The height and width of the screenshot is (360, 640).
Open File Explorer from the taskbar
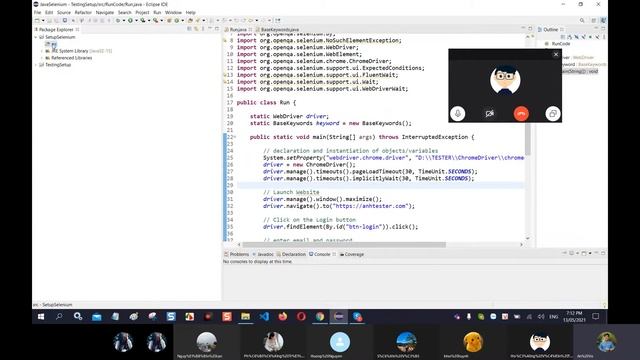pos(245,316)
